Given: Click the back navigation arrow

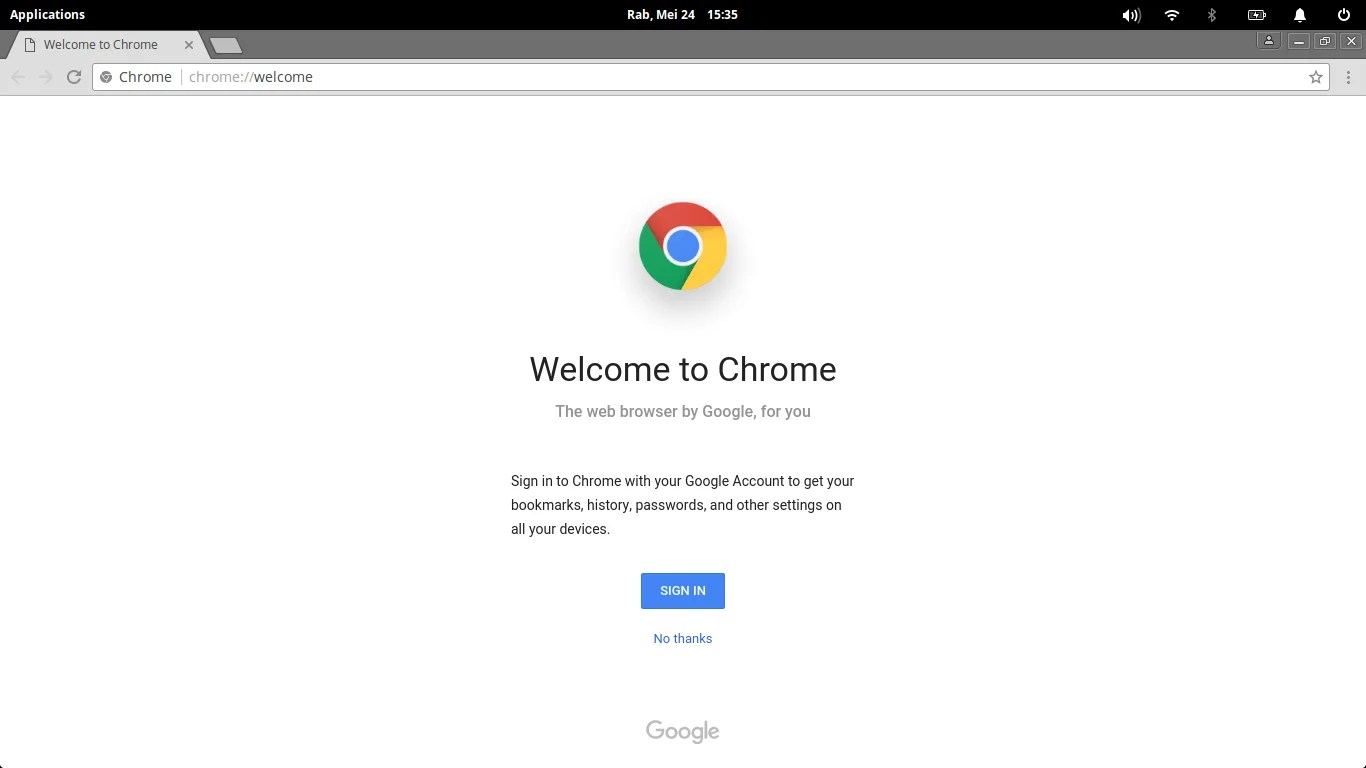Looking at the screenshot, I should coord(18,77).
